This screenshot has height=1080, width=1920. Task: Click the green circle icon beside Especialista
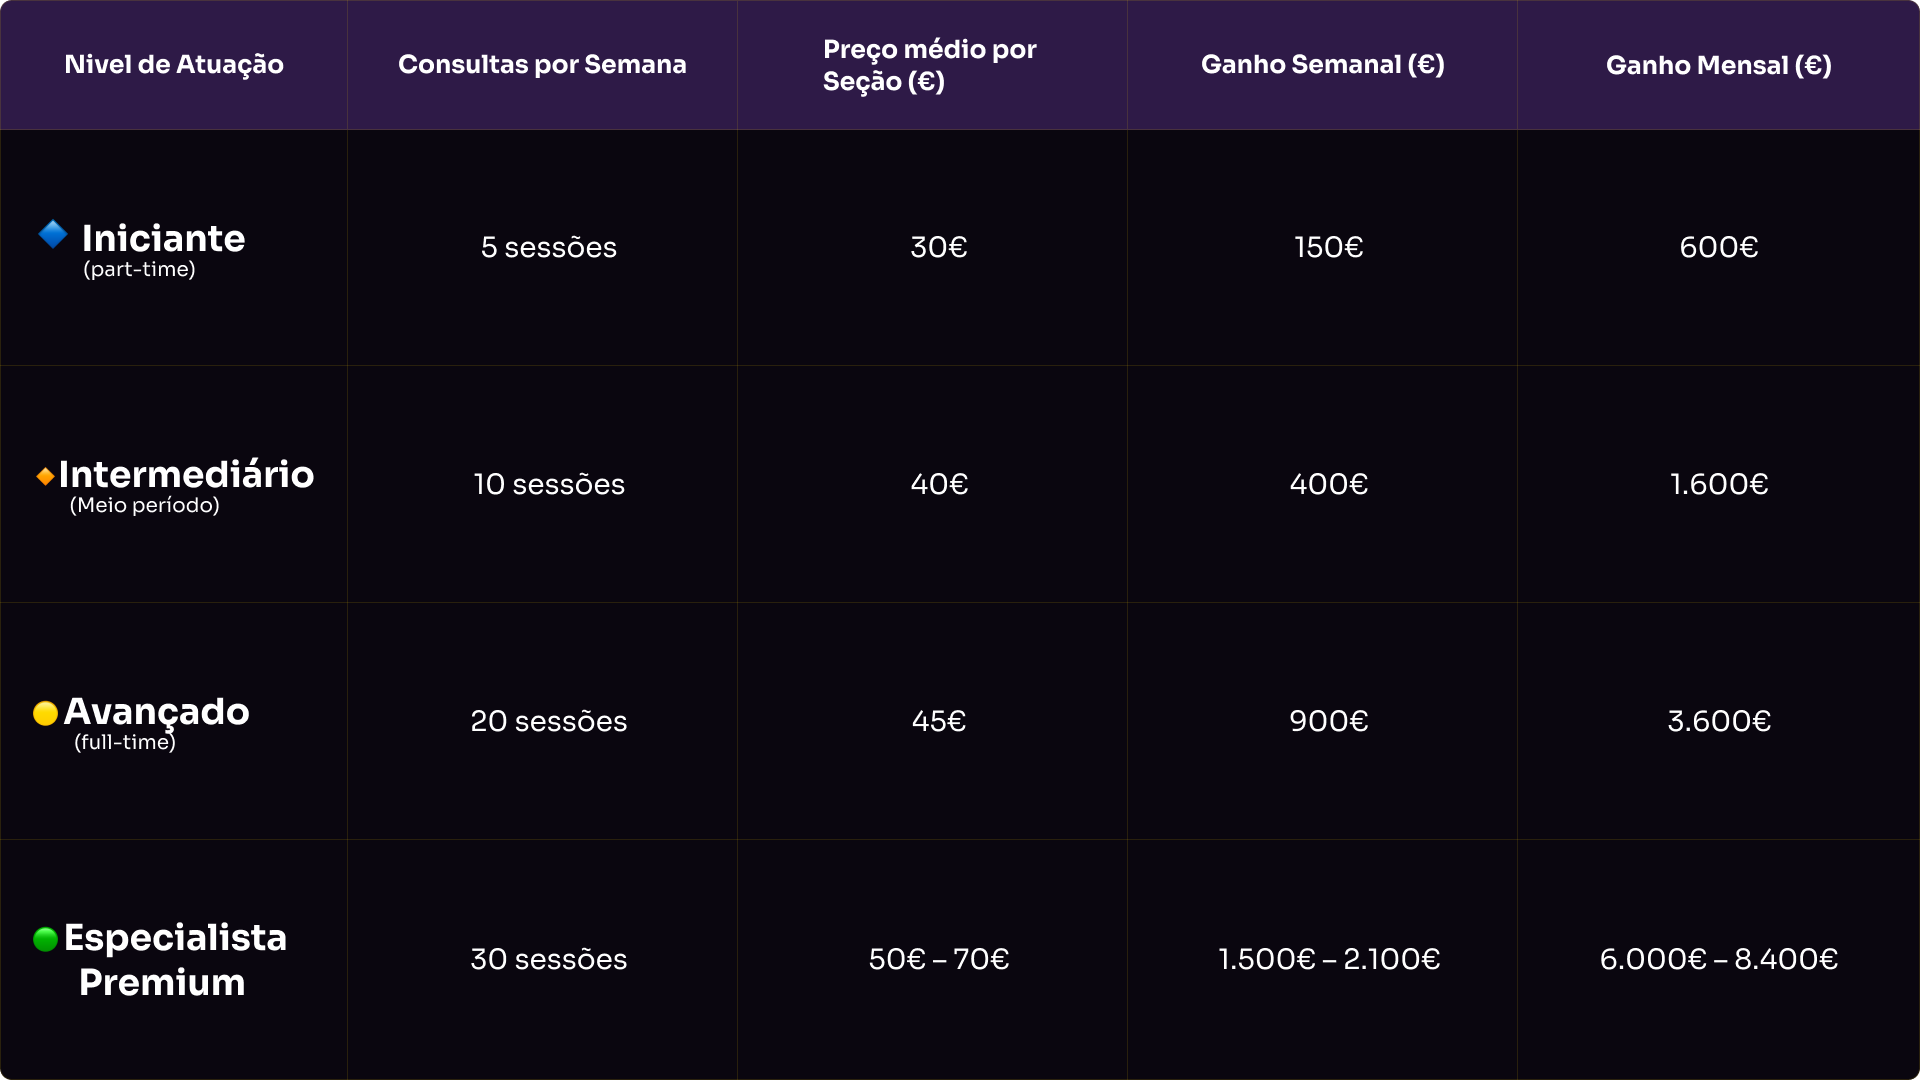click(45, 939)
